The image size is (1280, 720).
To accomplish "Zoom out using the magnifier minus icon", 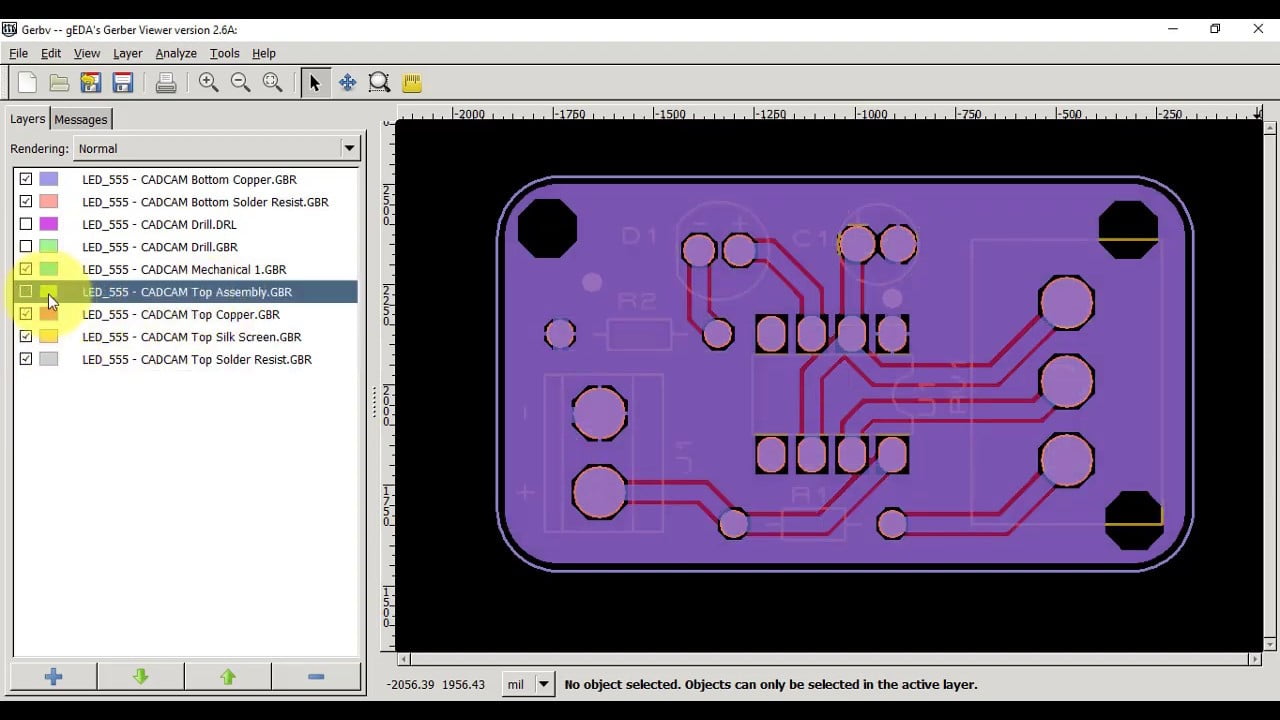I will pyautogui.click(x=240, y=83).
